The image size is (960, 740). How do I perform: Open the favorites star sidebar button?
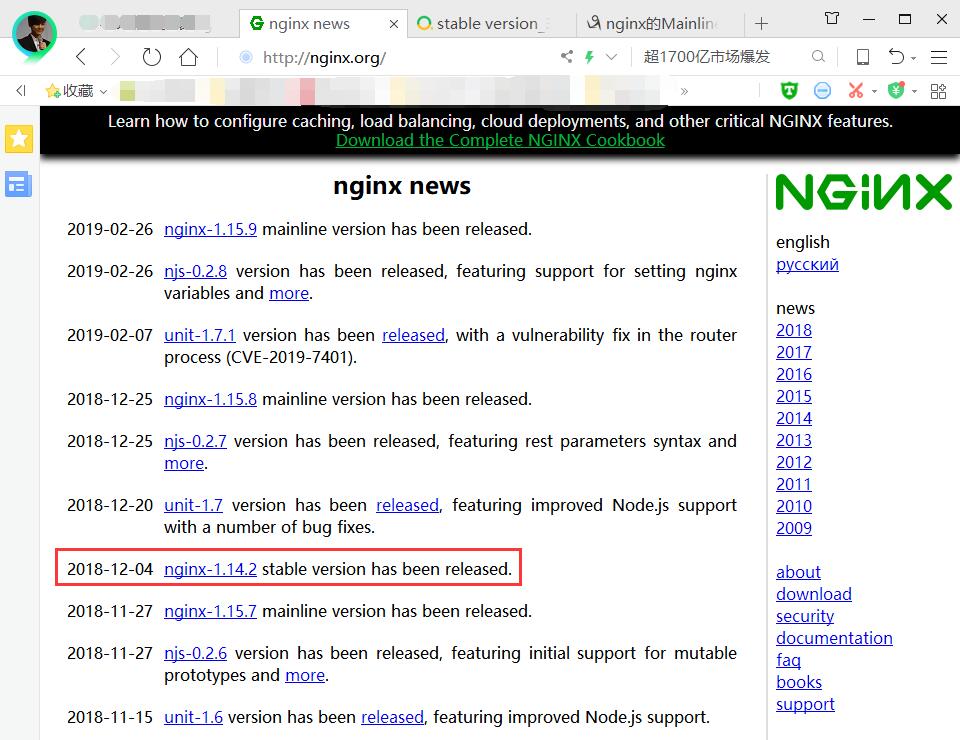click(19, 139)
